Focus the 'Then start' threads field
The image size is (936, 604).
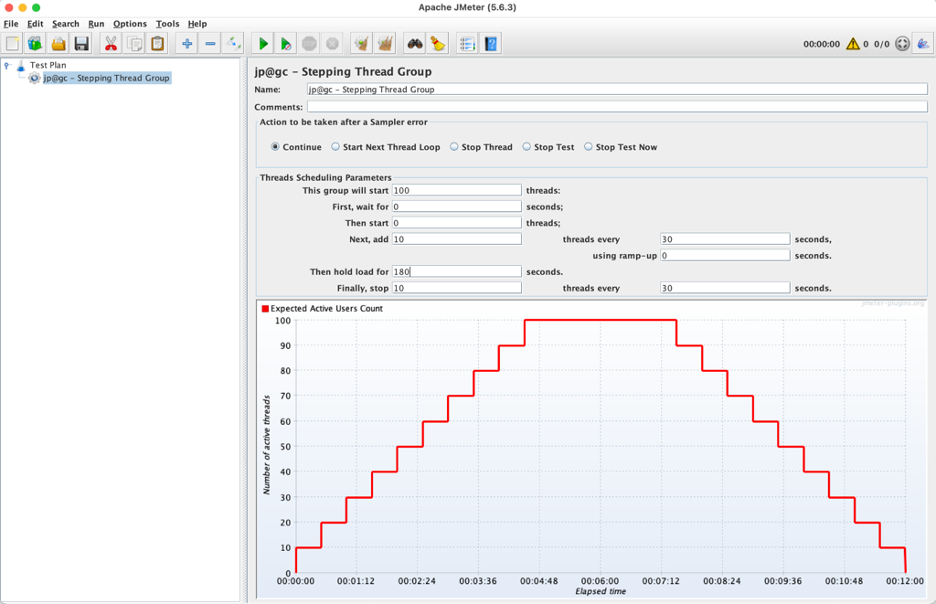[x=457, y=223]
